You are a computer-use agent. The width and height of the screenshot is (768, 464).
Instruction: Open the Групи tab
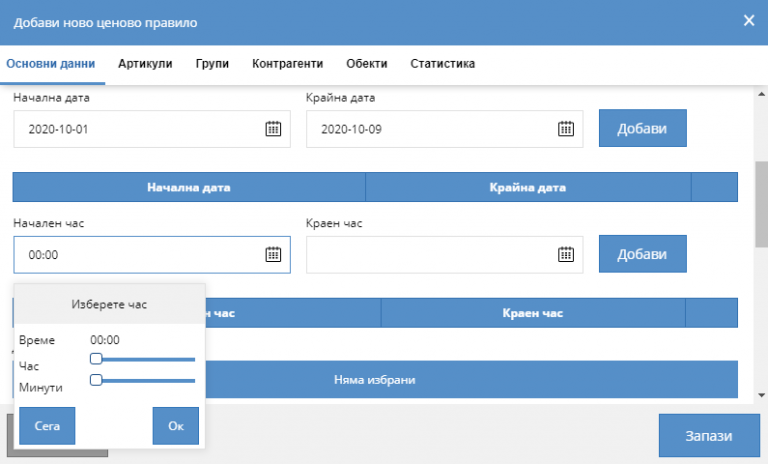212,63
